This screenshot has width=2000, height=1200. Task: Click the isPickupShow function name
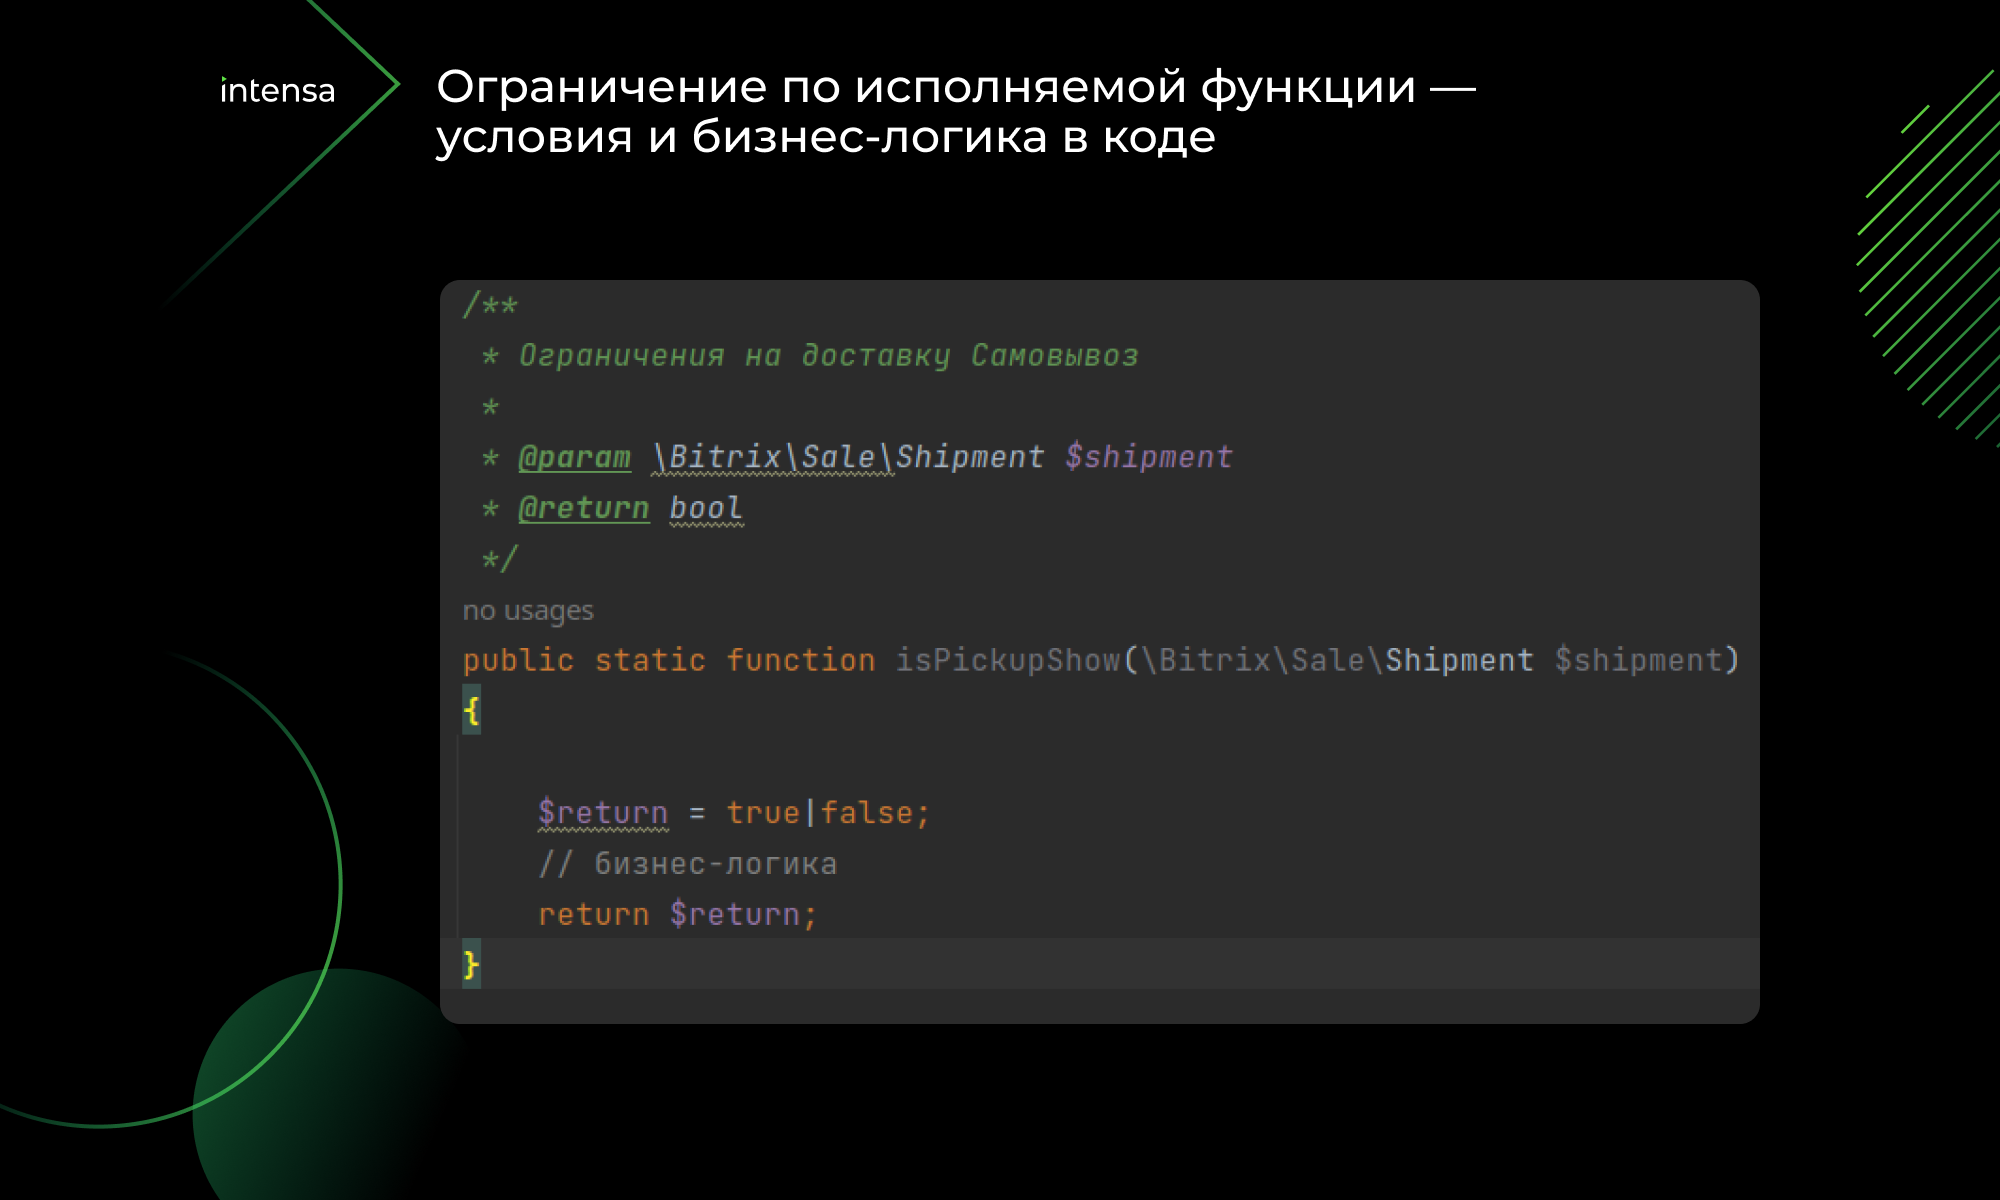[x=1007, y=660]
